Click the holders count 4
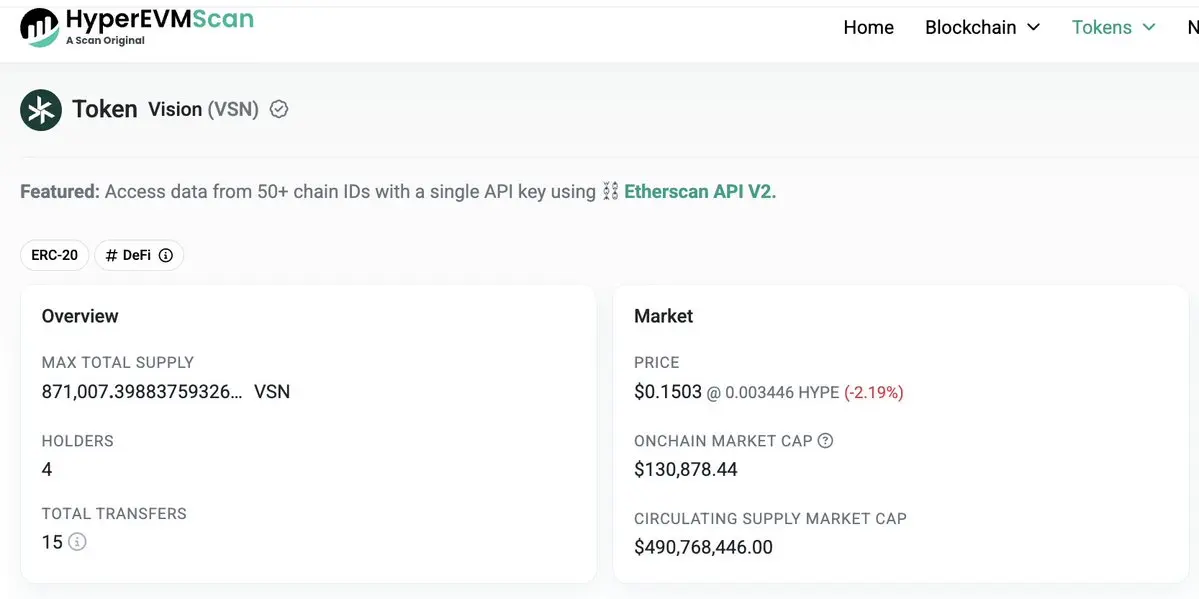The height and width of the screenshot is (599, 1199). (x=47, y=470)
